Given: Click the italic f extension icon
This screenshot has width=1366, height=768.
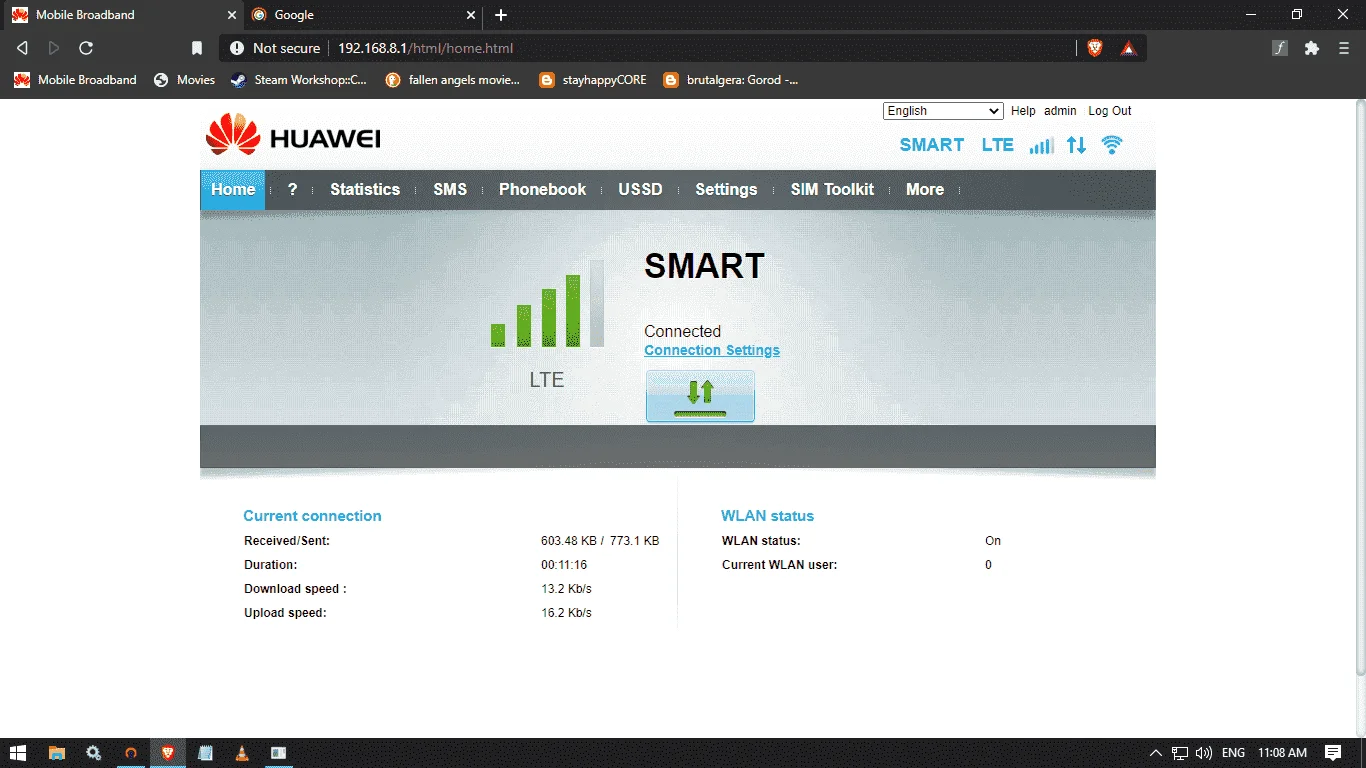Looking at the screenshot, I should (1279, 48).
